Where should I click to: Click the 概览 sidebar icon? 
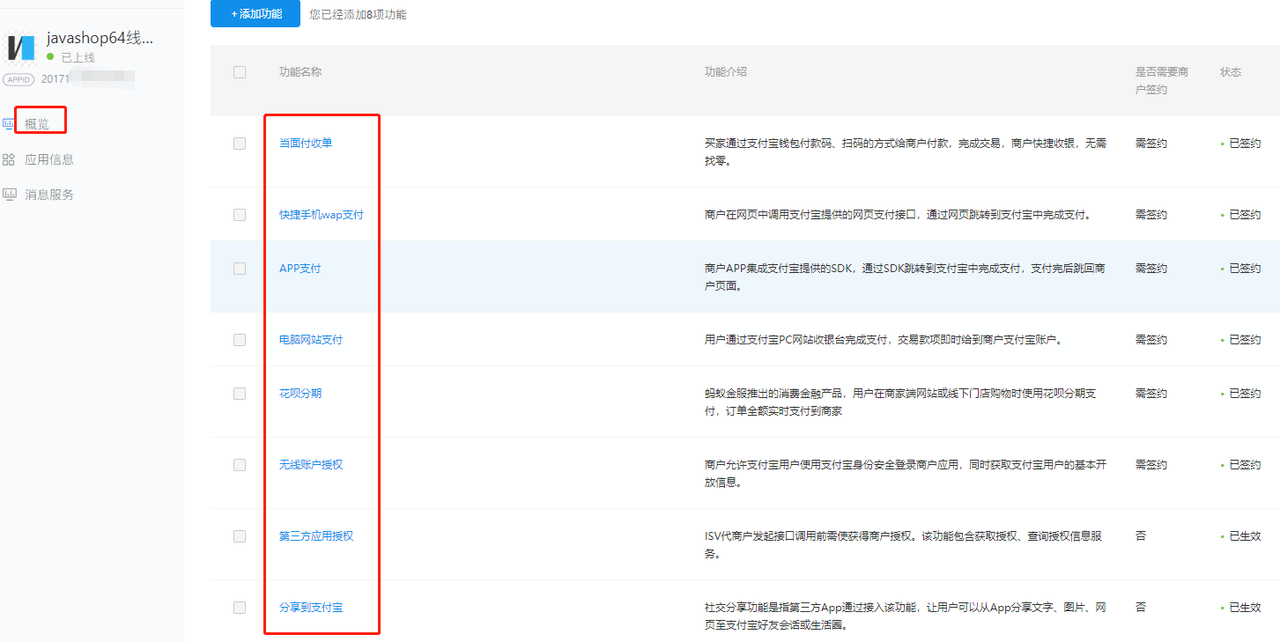coord(8,124)
